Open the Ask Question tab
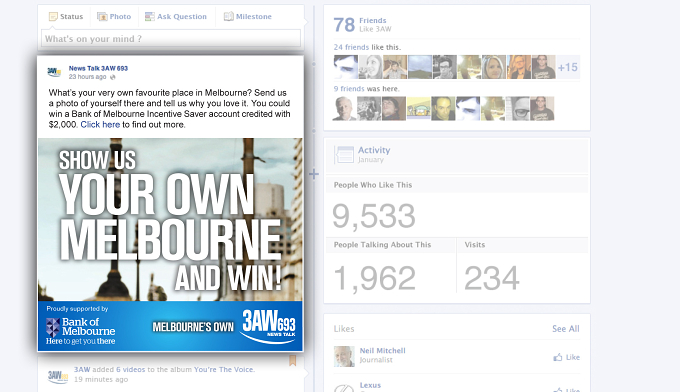Screen dimensions: 680x392 [176, 16]
